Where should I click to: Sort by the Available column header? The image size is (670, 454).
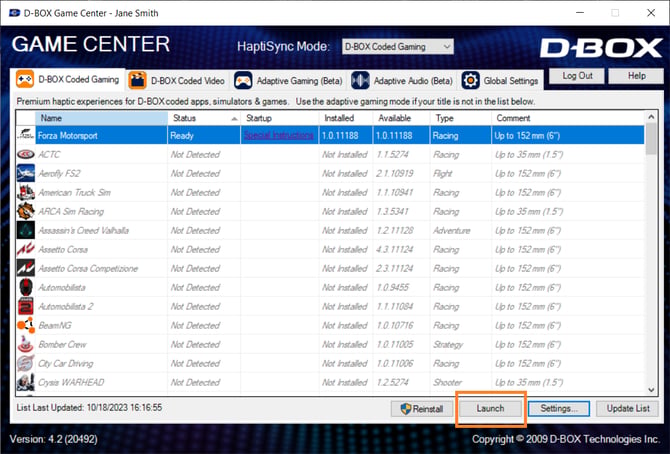(402, 118)
